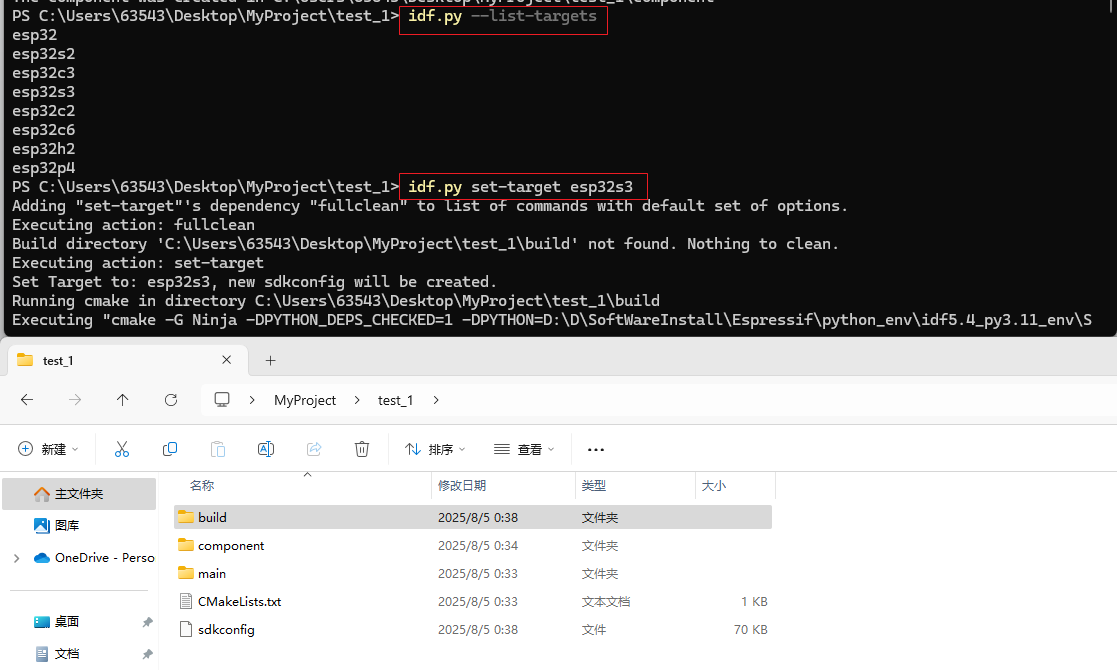Image resolution: width=1117 pixels, height=670 pixels.
Task: Click the Share icon in toolbar
Action: [x=314, y=449]
